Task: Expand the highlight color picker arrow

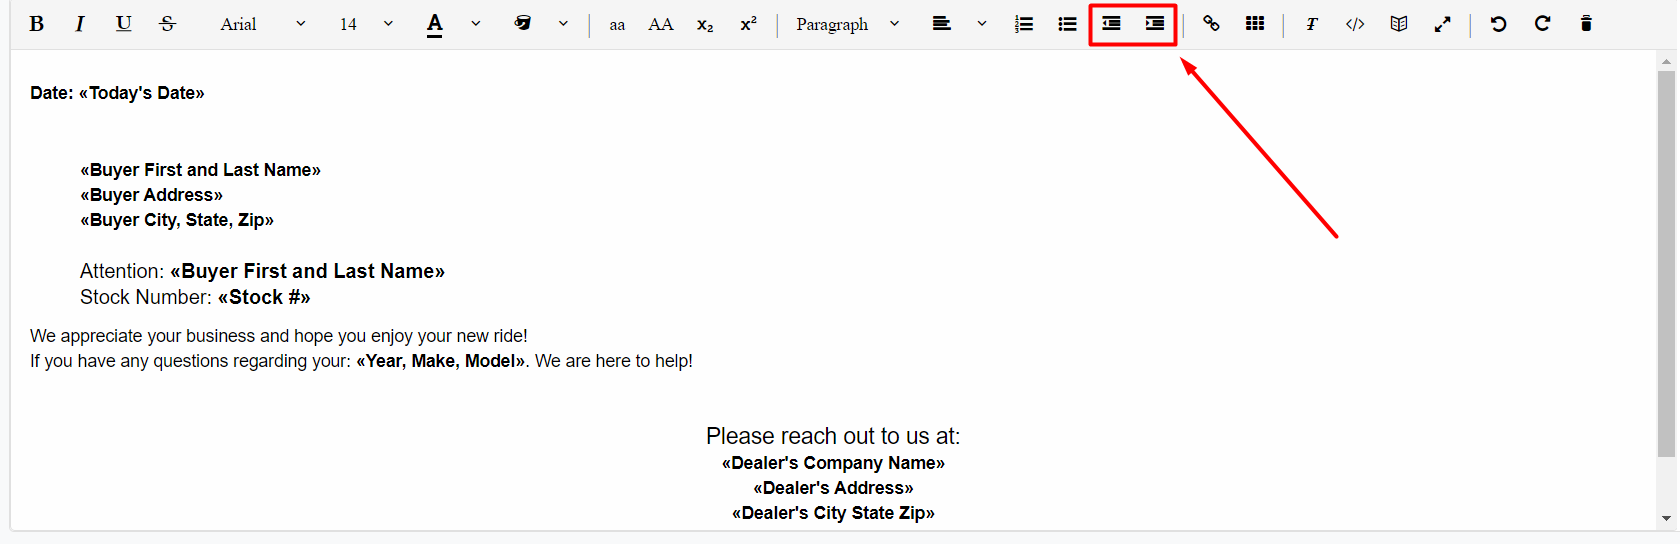Action: [563, 24]
